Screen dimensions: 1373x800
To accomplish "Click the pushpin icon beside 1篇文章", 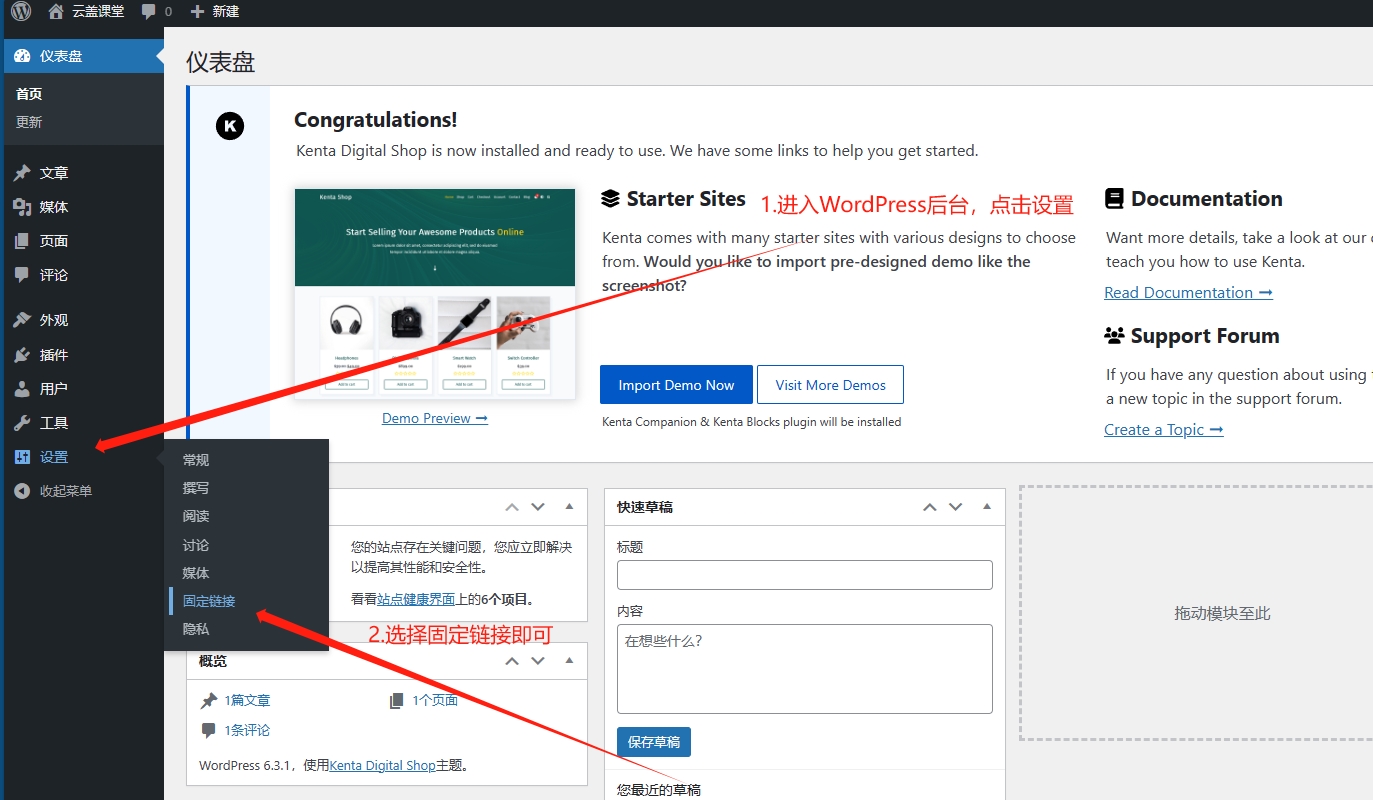I will pos(209,700).
